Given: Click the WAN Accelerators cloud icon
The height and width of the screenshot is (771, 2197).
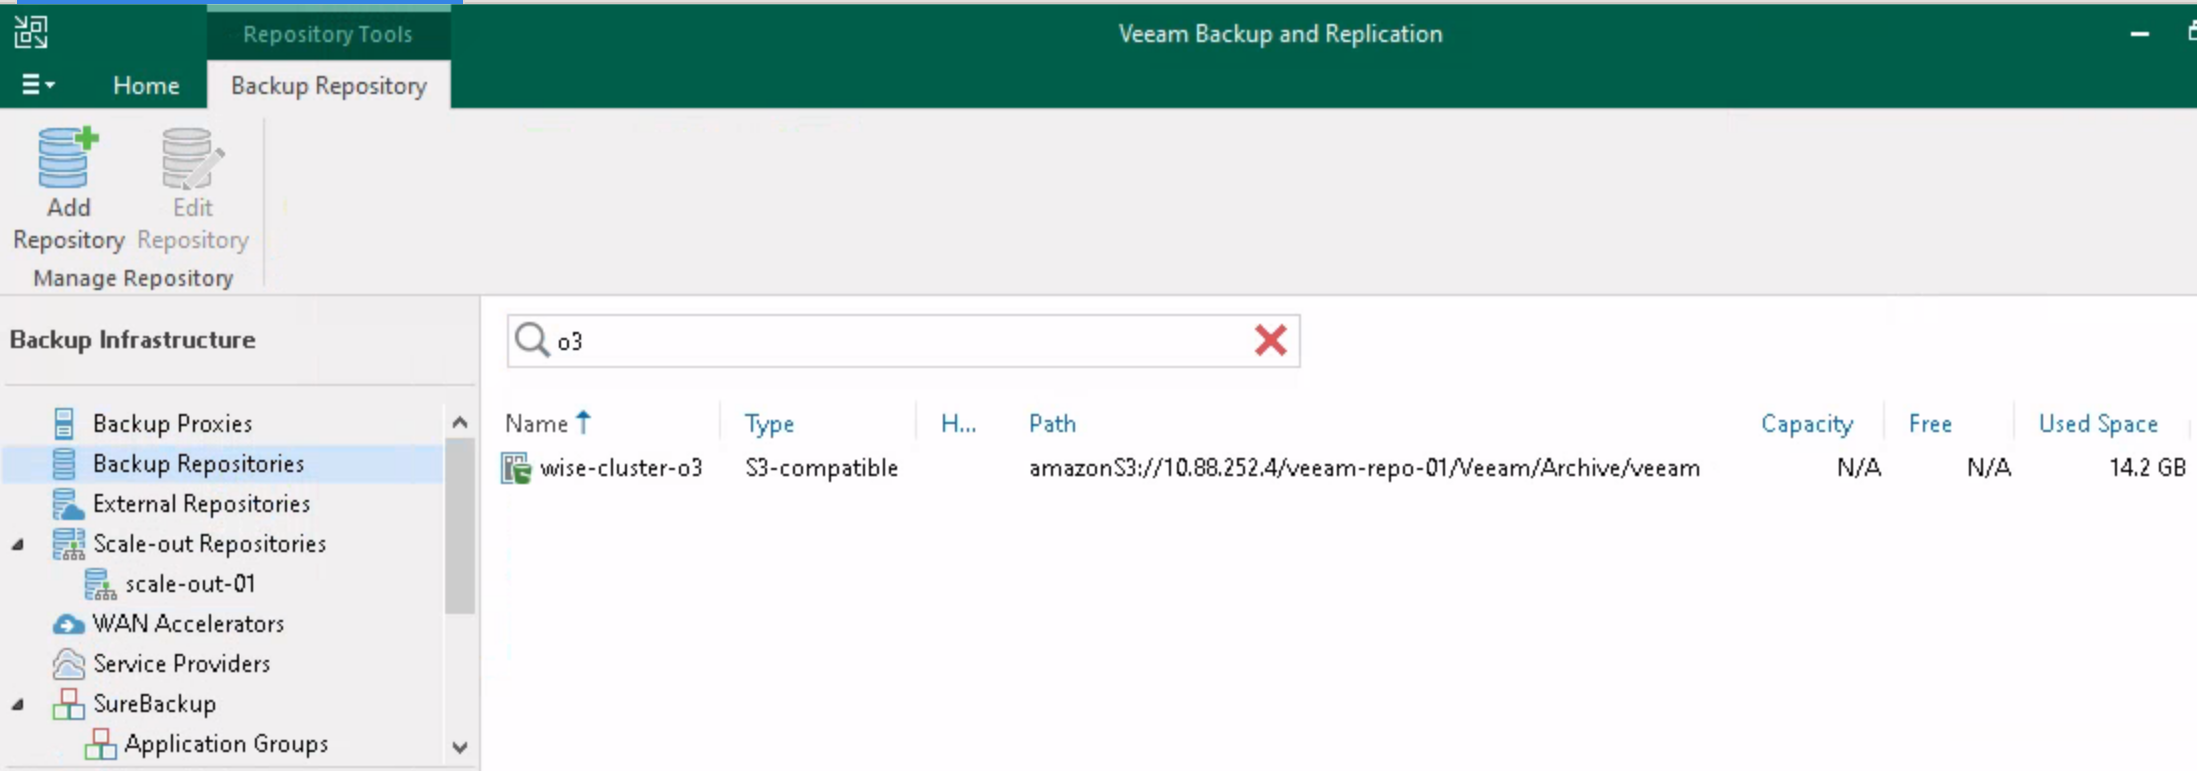Looking at the screenshot, I should click(x=68, y=624).
